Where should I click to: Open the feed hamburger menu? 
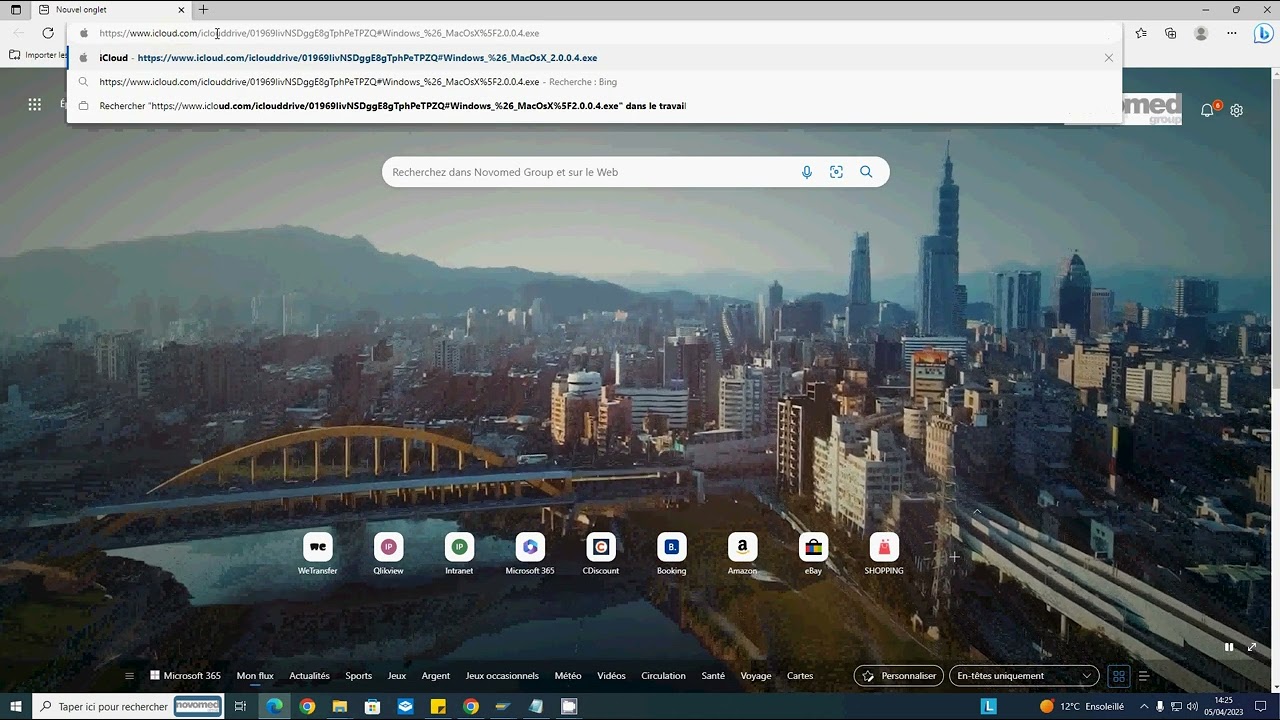(129, 676)
